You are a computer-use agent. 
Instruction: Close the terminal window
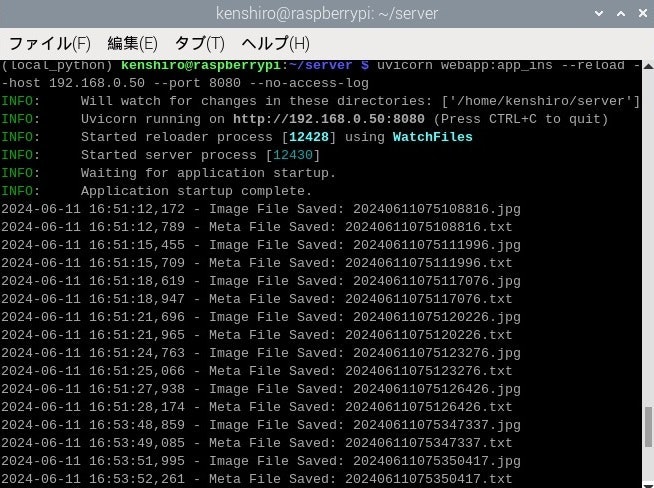[x=643, y=14]
